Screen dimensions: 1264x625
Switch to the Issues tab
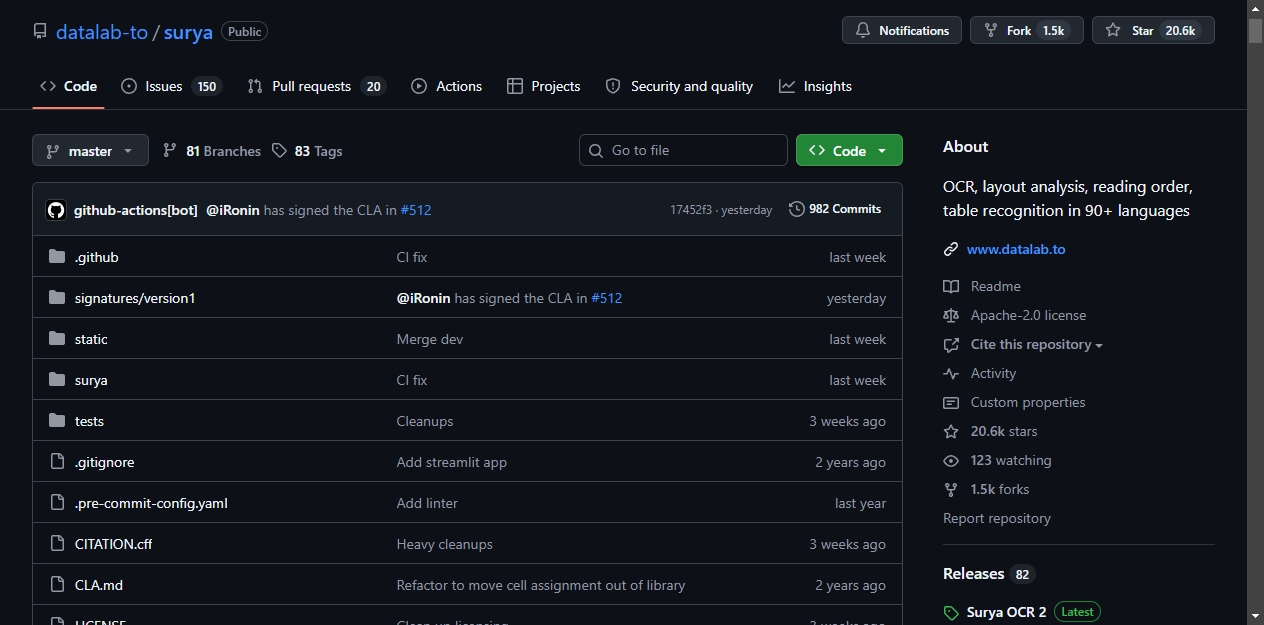coord(170,86)
